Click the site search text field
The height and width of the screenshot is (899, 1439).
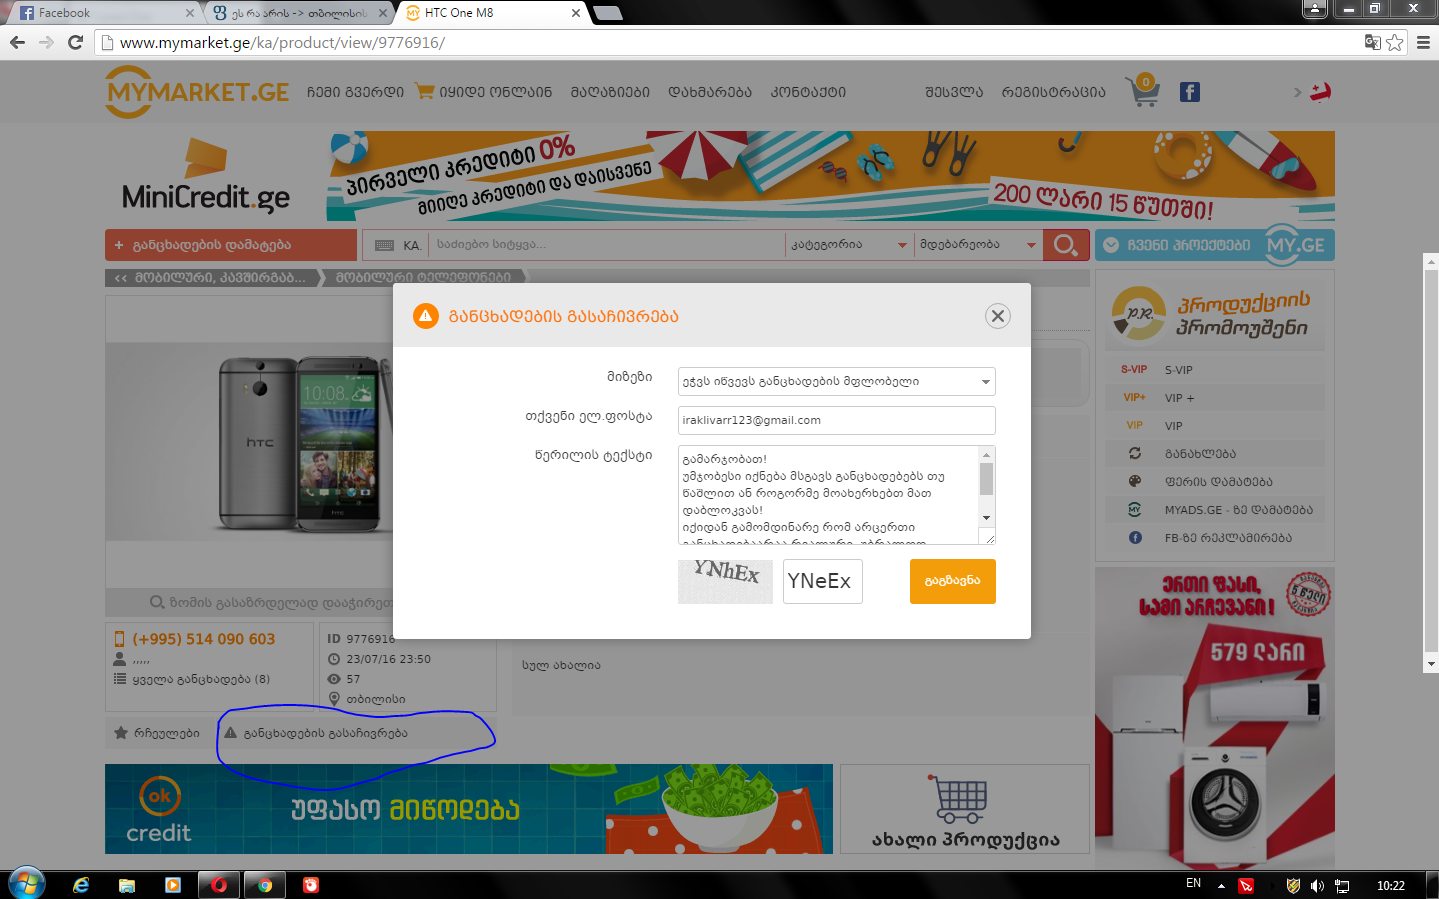click(x=607, y=245)
